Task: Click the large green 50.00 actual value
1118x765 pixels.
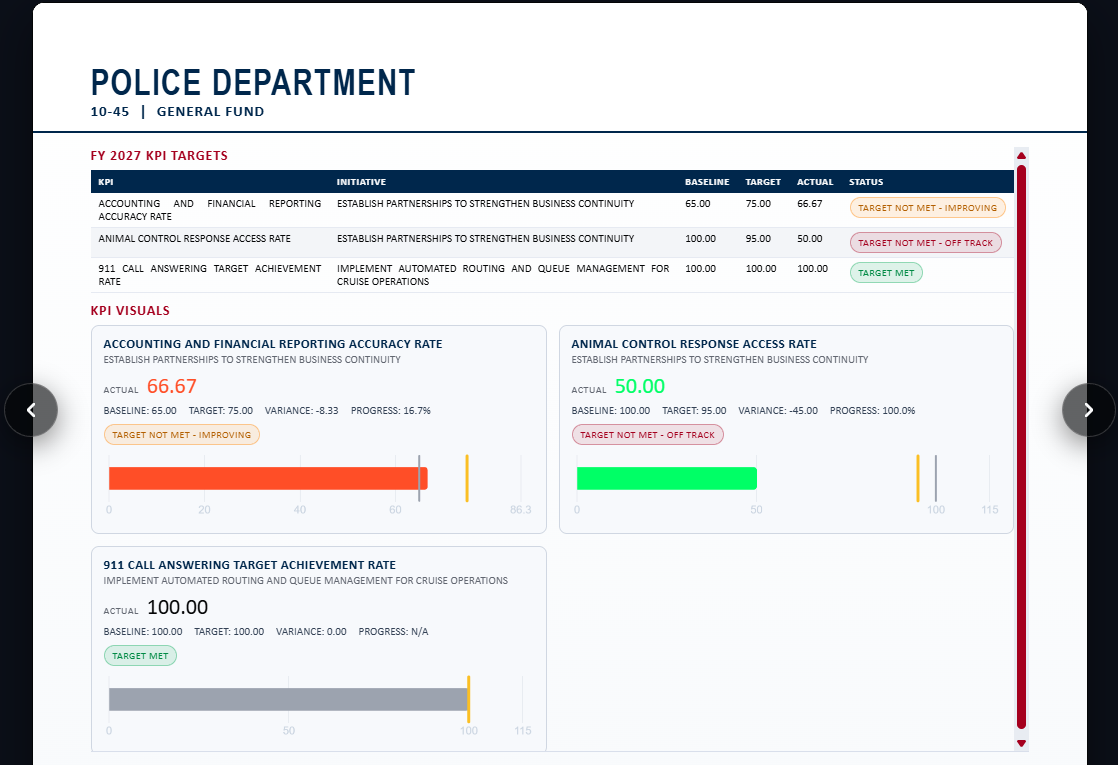Action: pyautogui.click(x=640, y=386)
